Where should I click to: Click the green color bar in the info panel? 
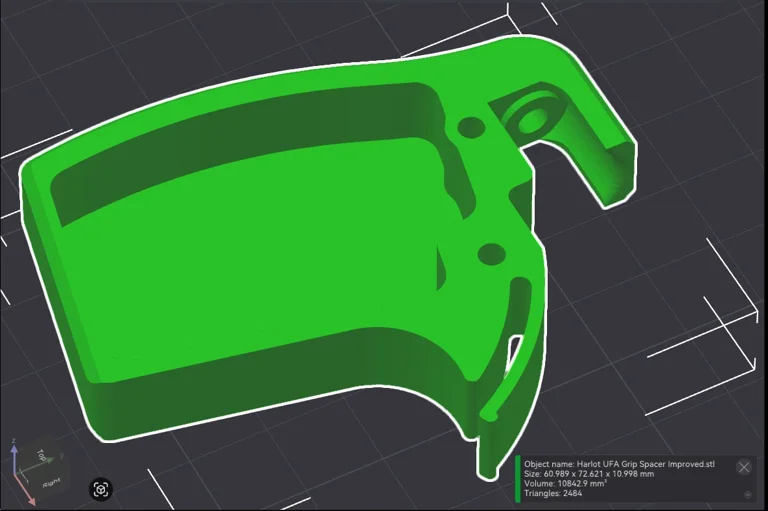[518, 479]
